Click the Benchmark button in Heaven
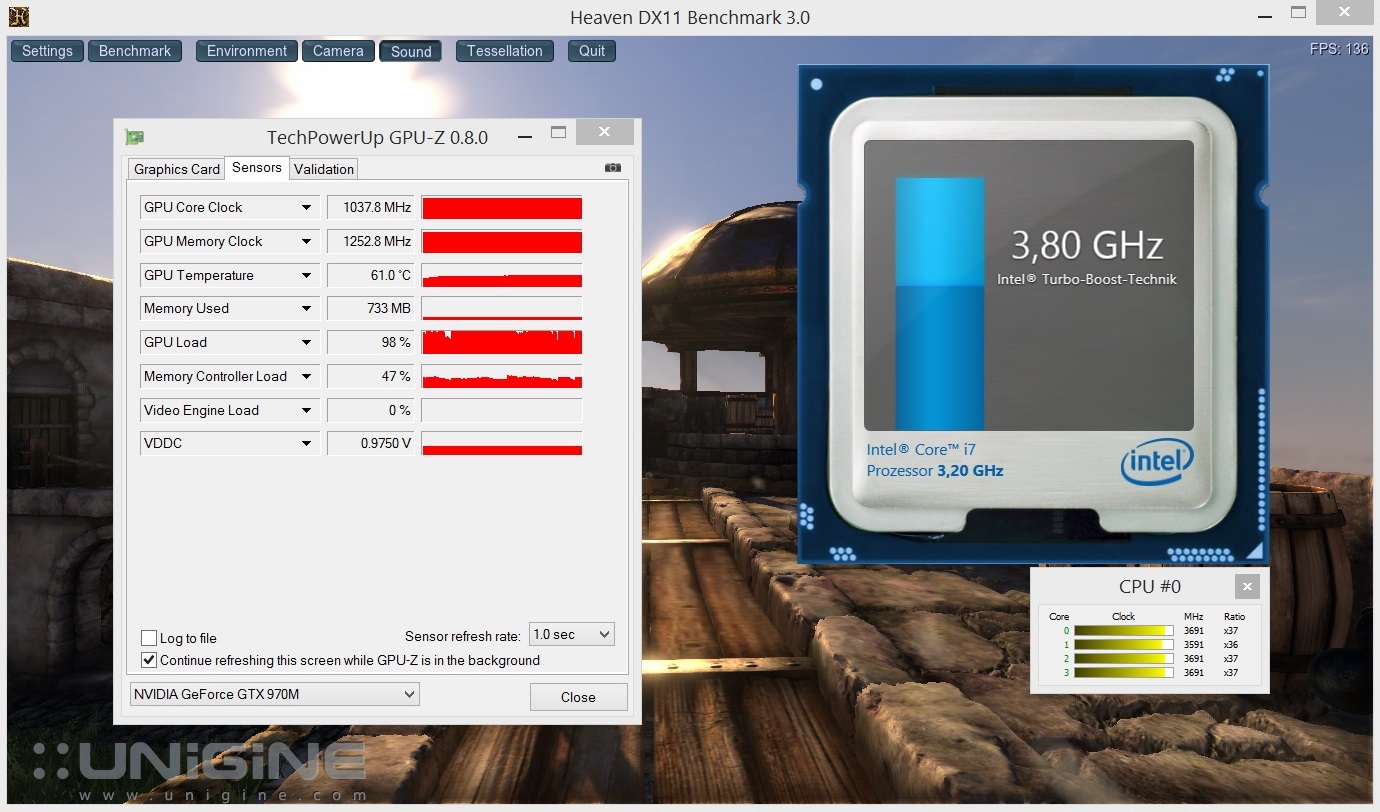 (x=135, y=51)
